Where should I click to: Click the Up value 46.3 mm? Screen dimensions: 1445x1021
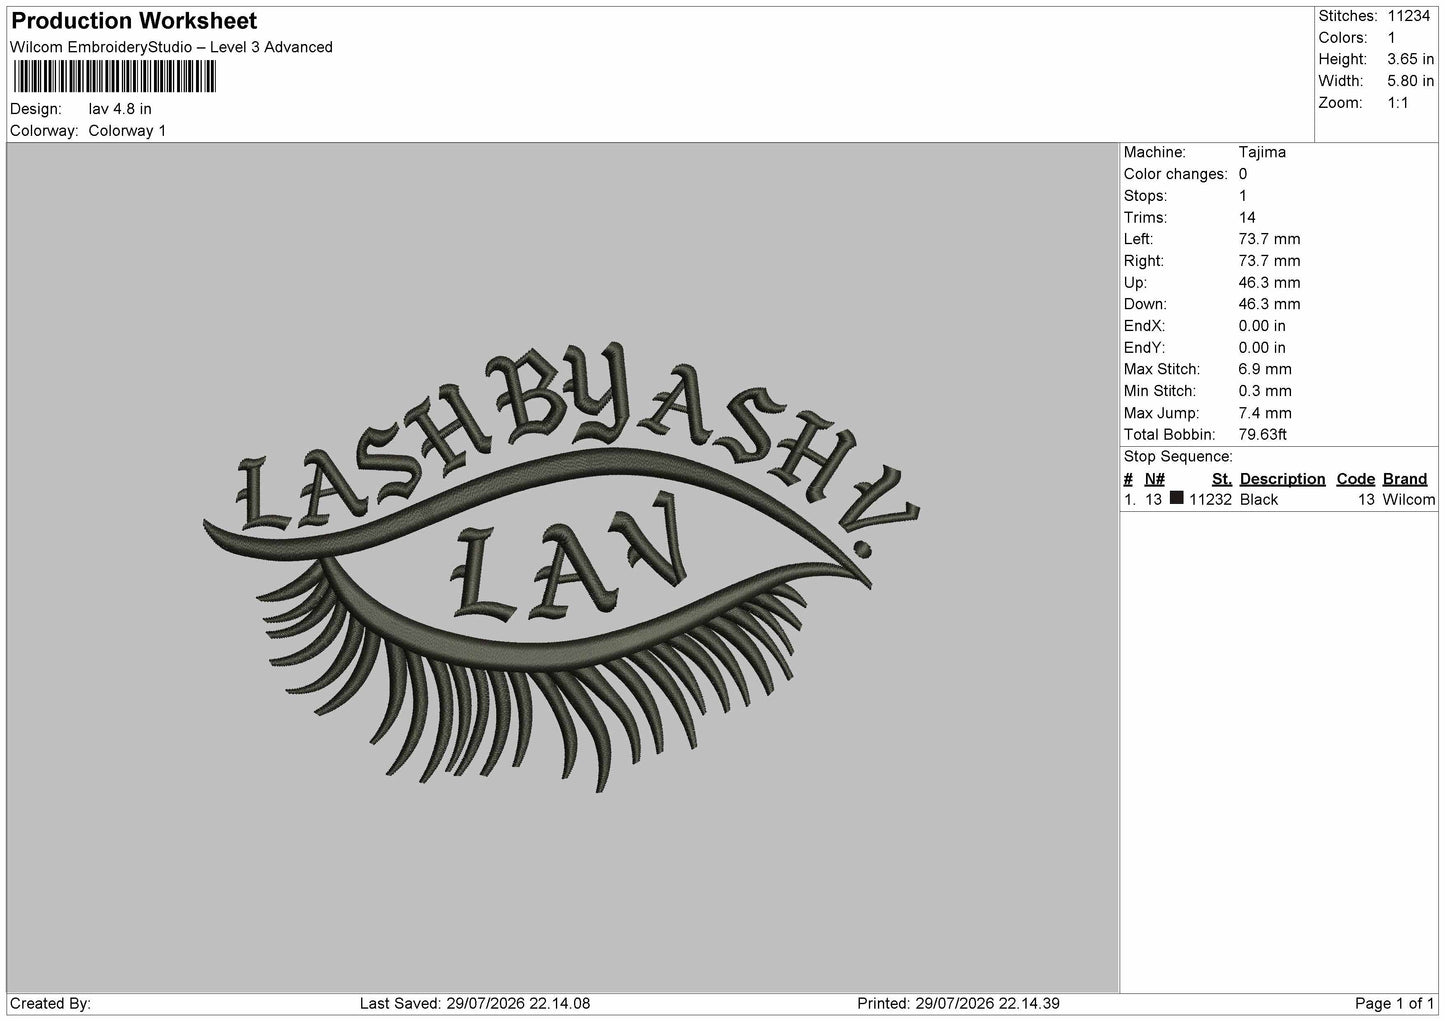tap(1269, 283)
